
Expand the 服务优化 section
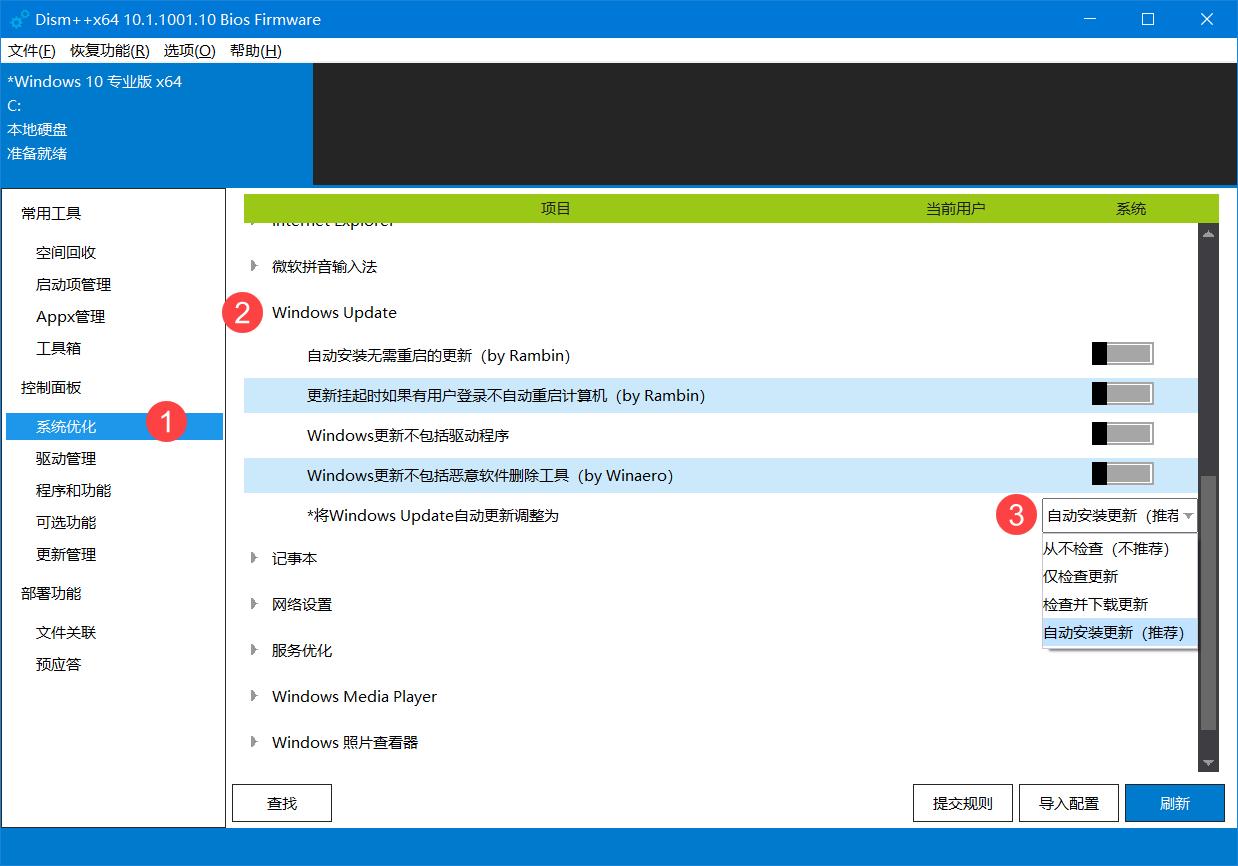(254, 650)
